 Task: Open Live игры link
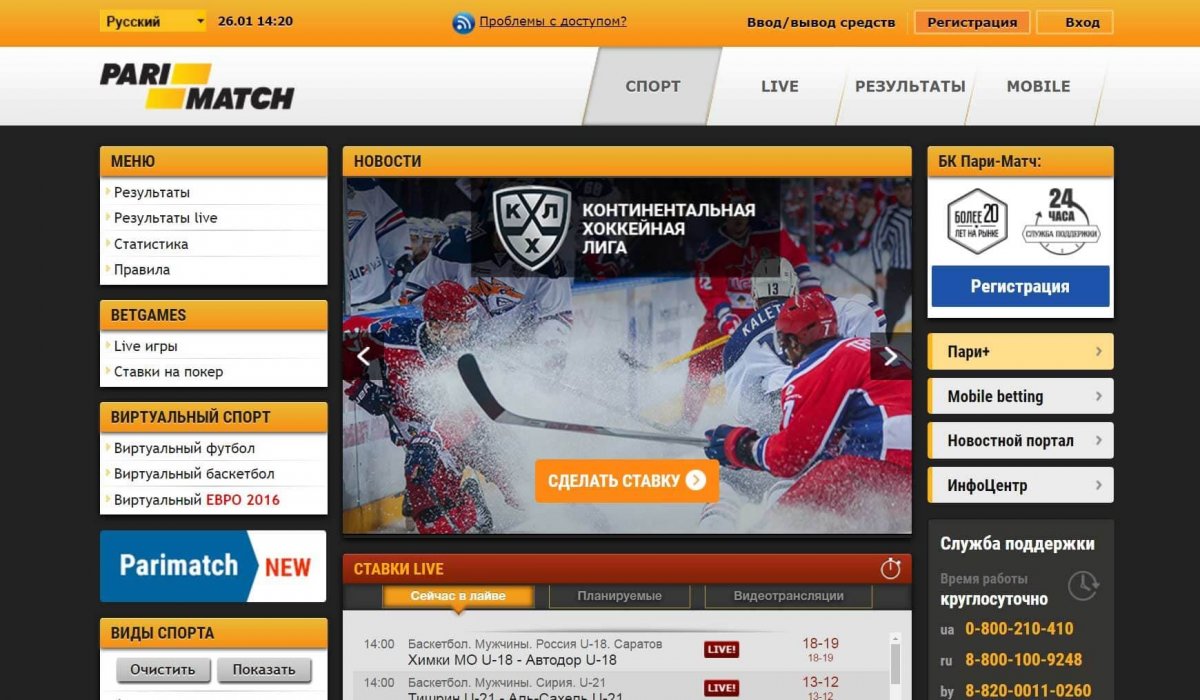click(146, 346)
